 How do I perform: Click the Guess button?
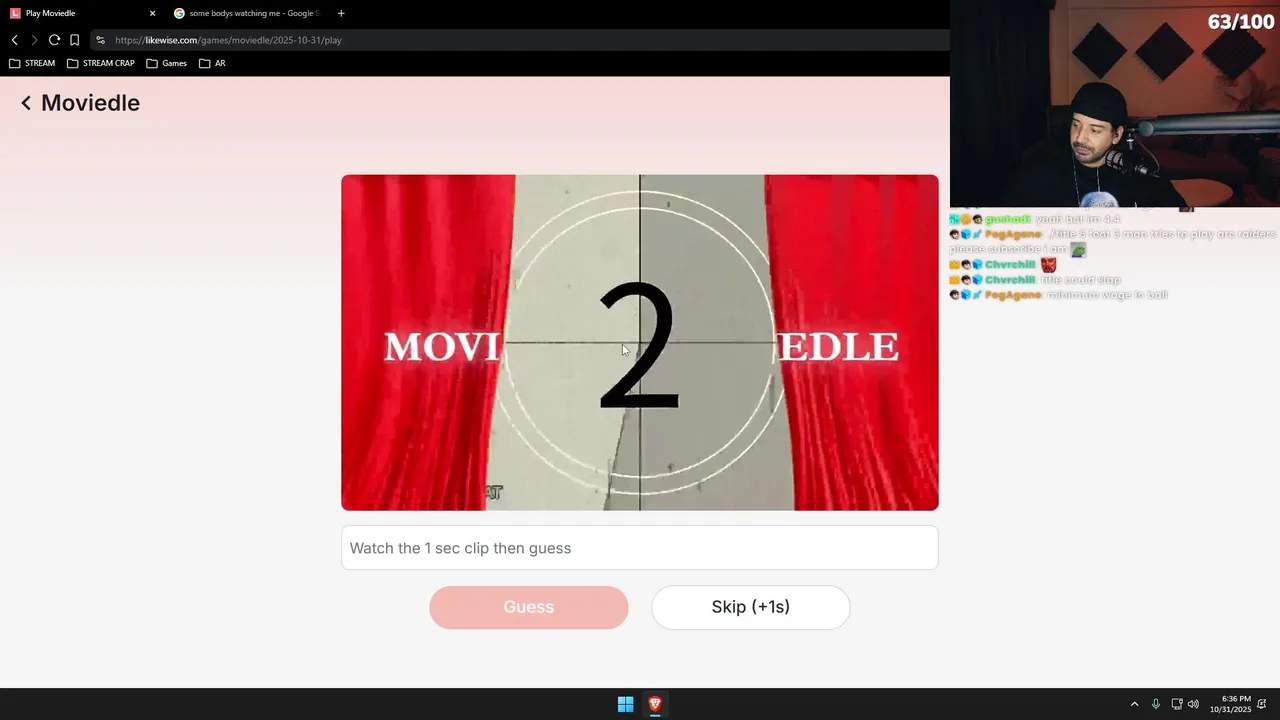click(x=529, y=607)
